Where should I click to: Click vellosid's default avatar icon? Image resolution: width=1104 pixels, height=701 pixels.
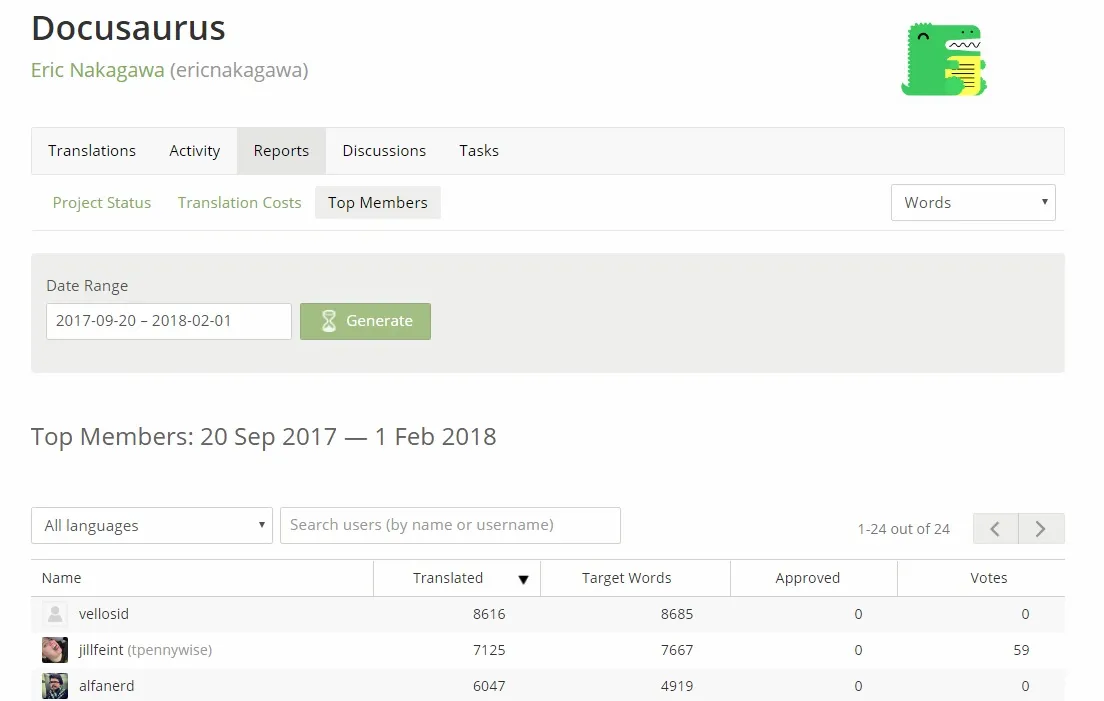pos(55,614)
